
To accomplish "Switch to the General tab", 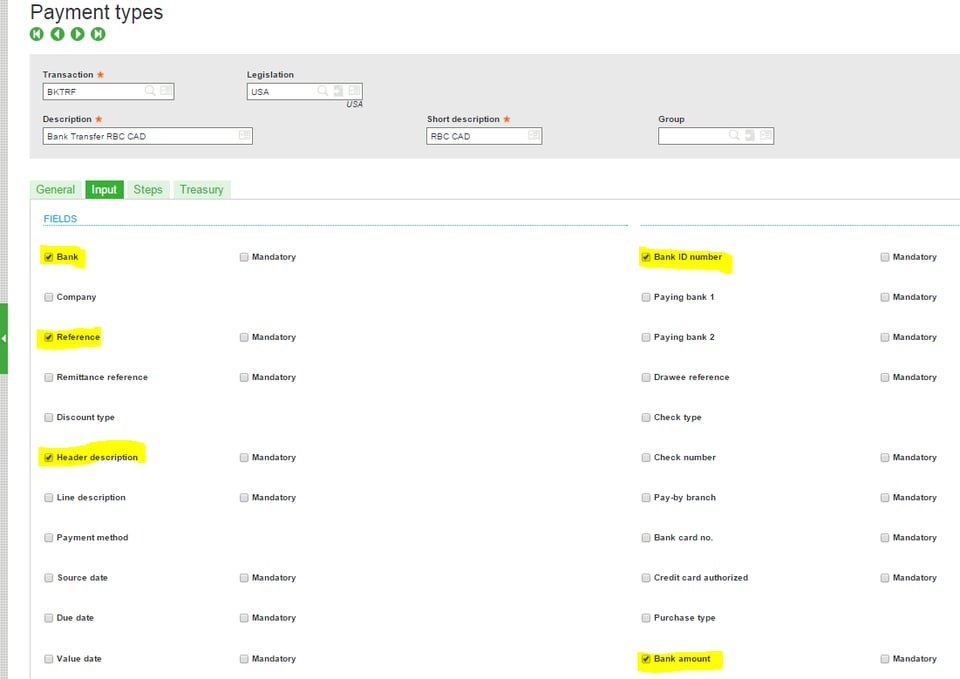I will [55, 189].
